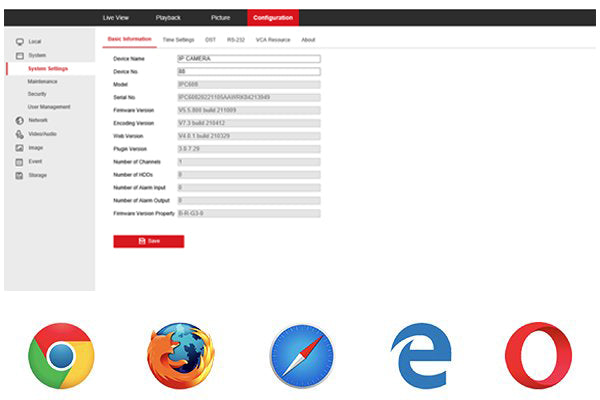Click the Local monitor icon in sidebar

pos(19,42)
